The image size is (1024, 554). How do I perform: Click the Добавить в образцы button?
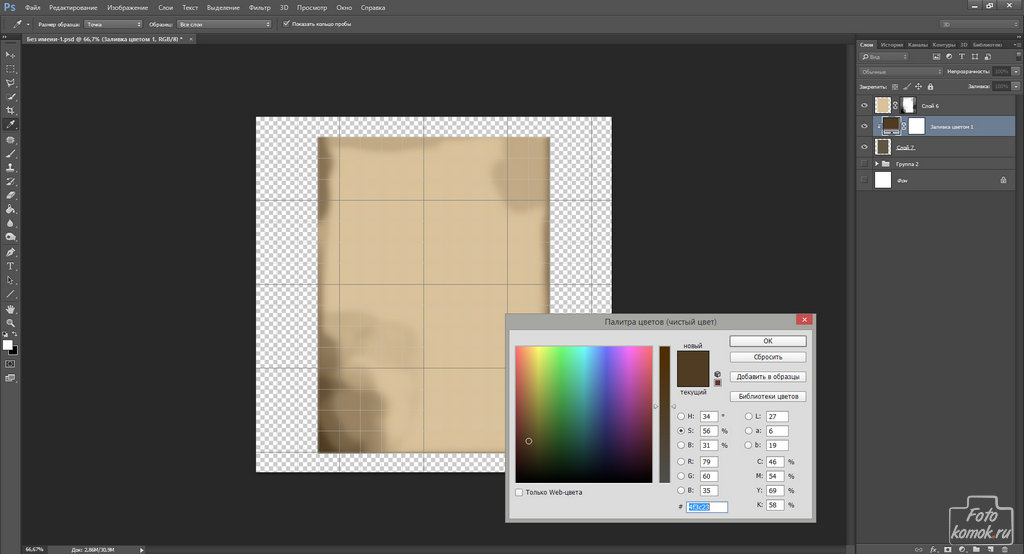767,377
